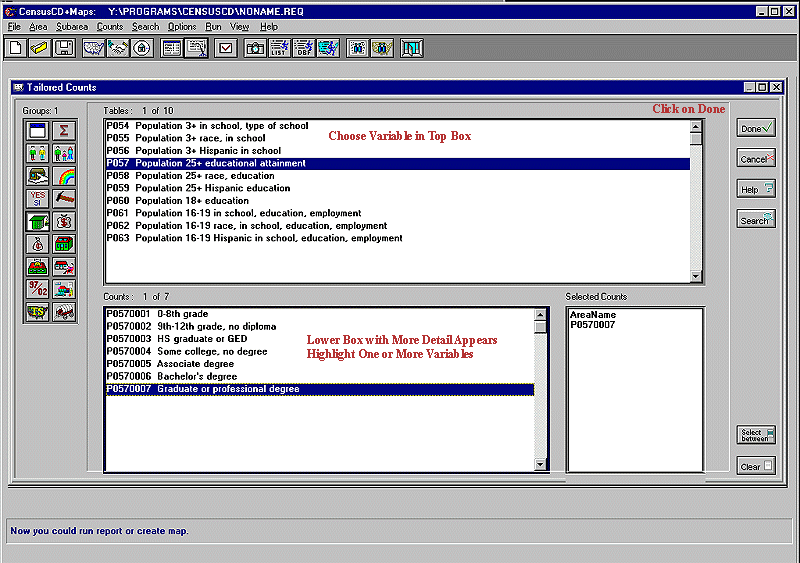This screenshot has width=800, height=563.
Task: Click the camera icon in toolbar
Action: [x=255, y=48]
